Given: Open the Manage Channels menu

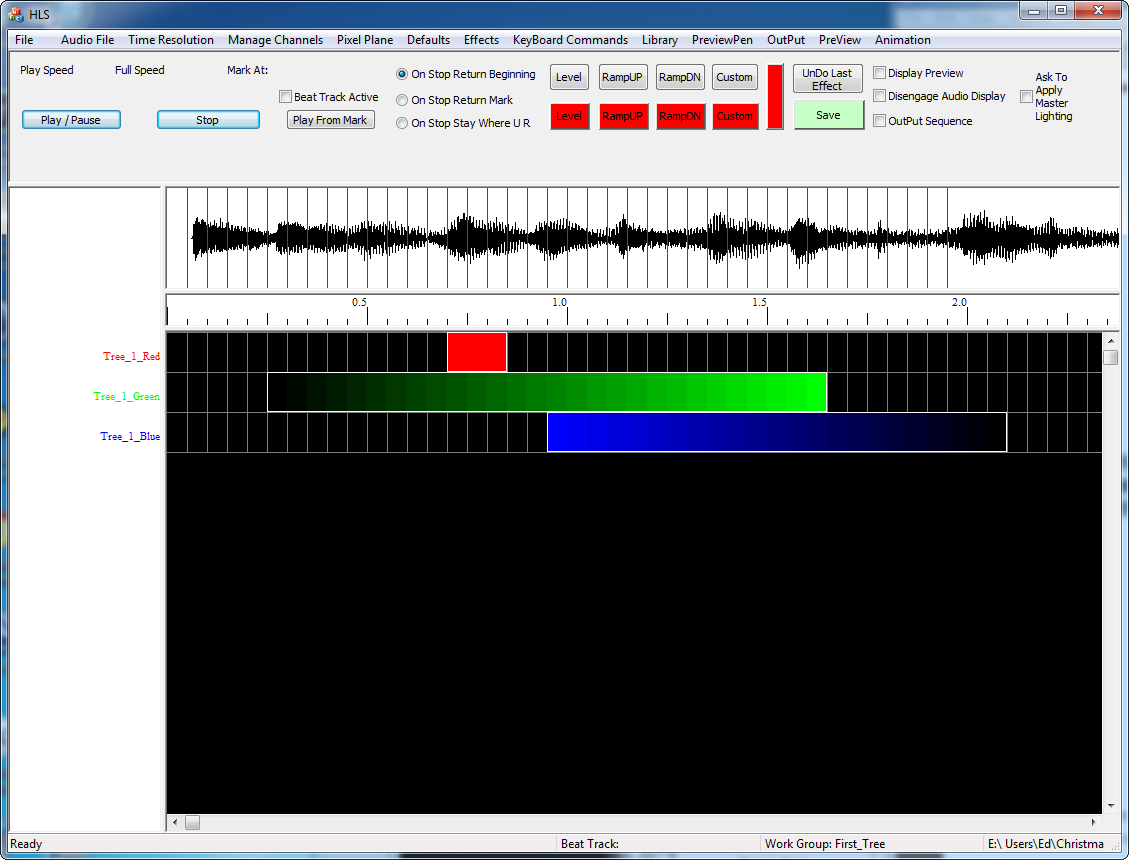Looking at the screenshot, I should (275, 40).
